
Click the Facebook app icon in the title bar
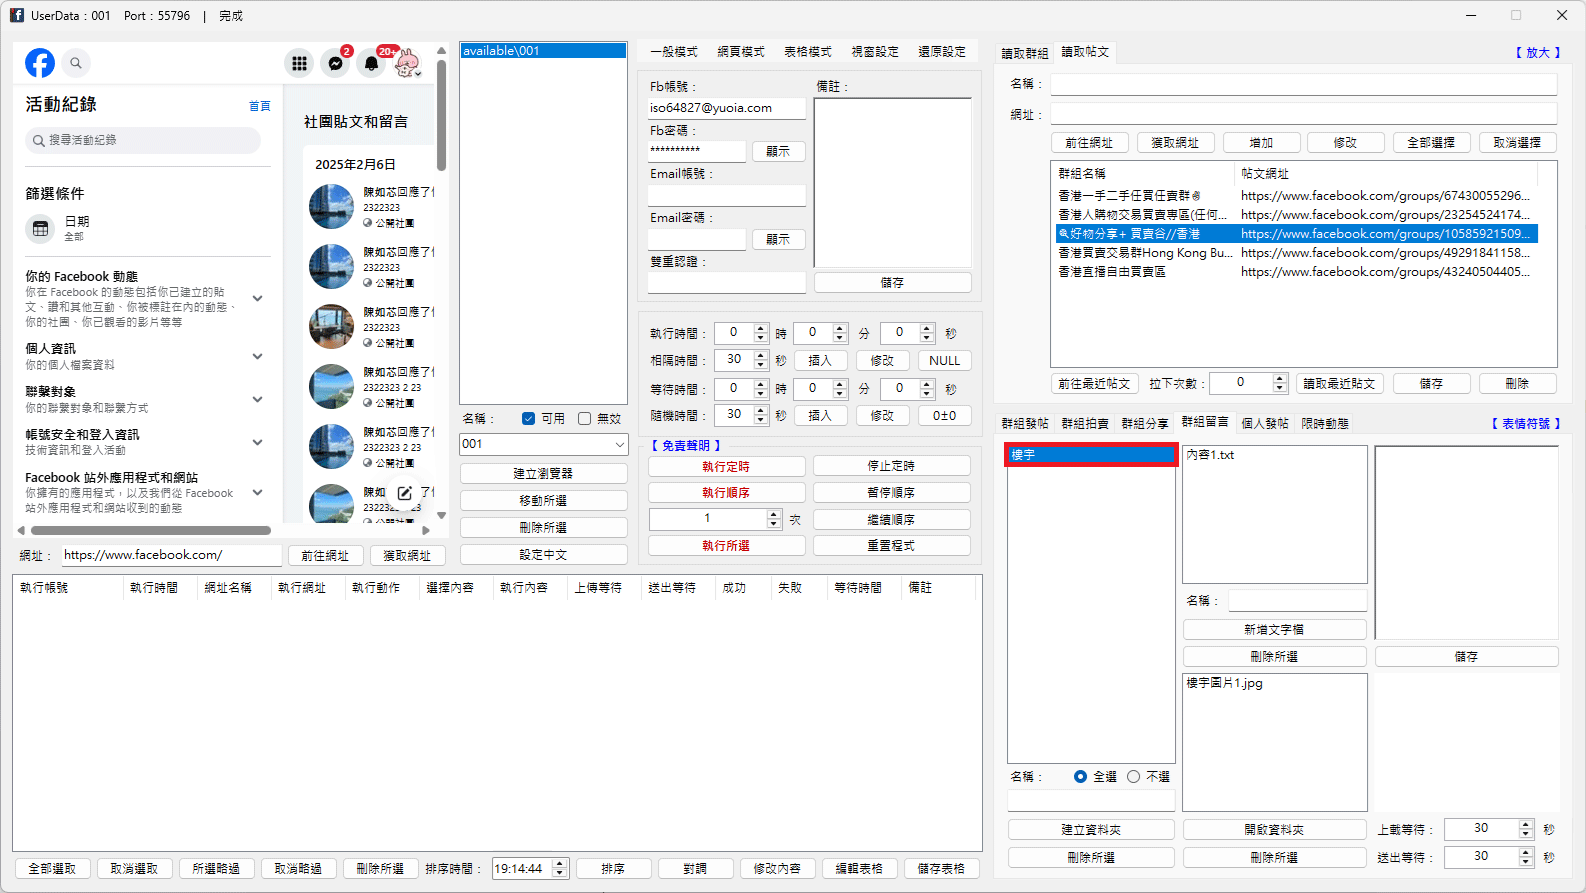point(16,15)
